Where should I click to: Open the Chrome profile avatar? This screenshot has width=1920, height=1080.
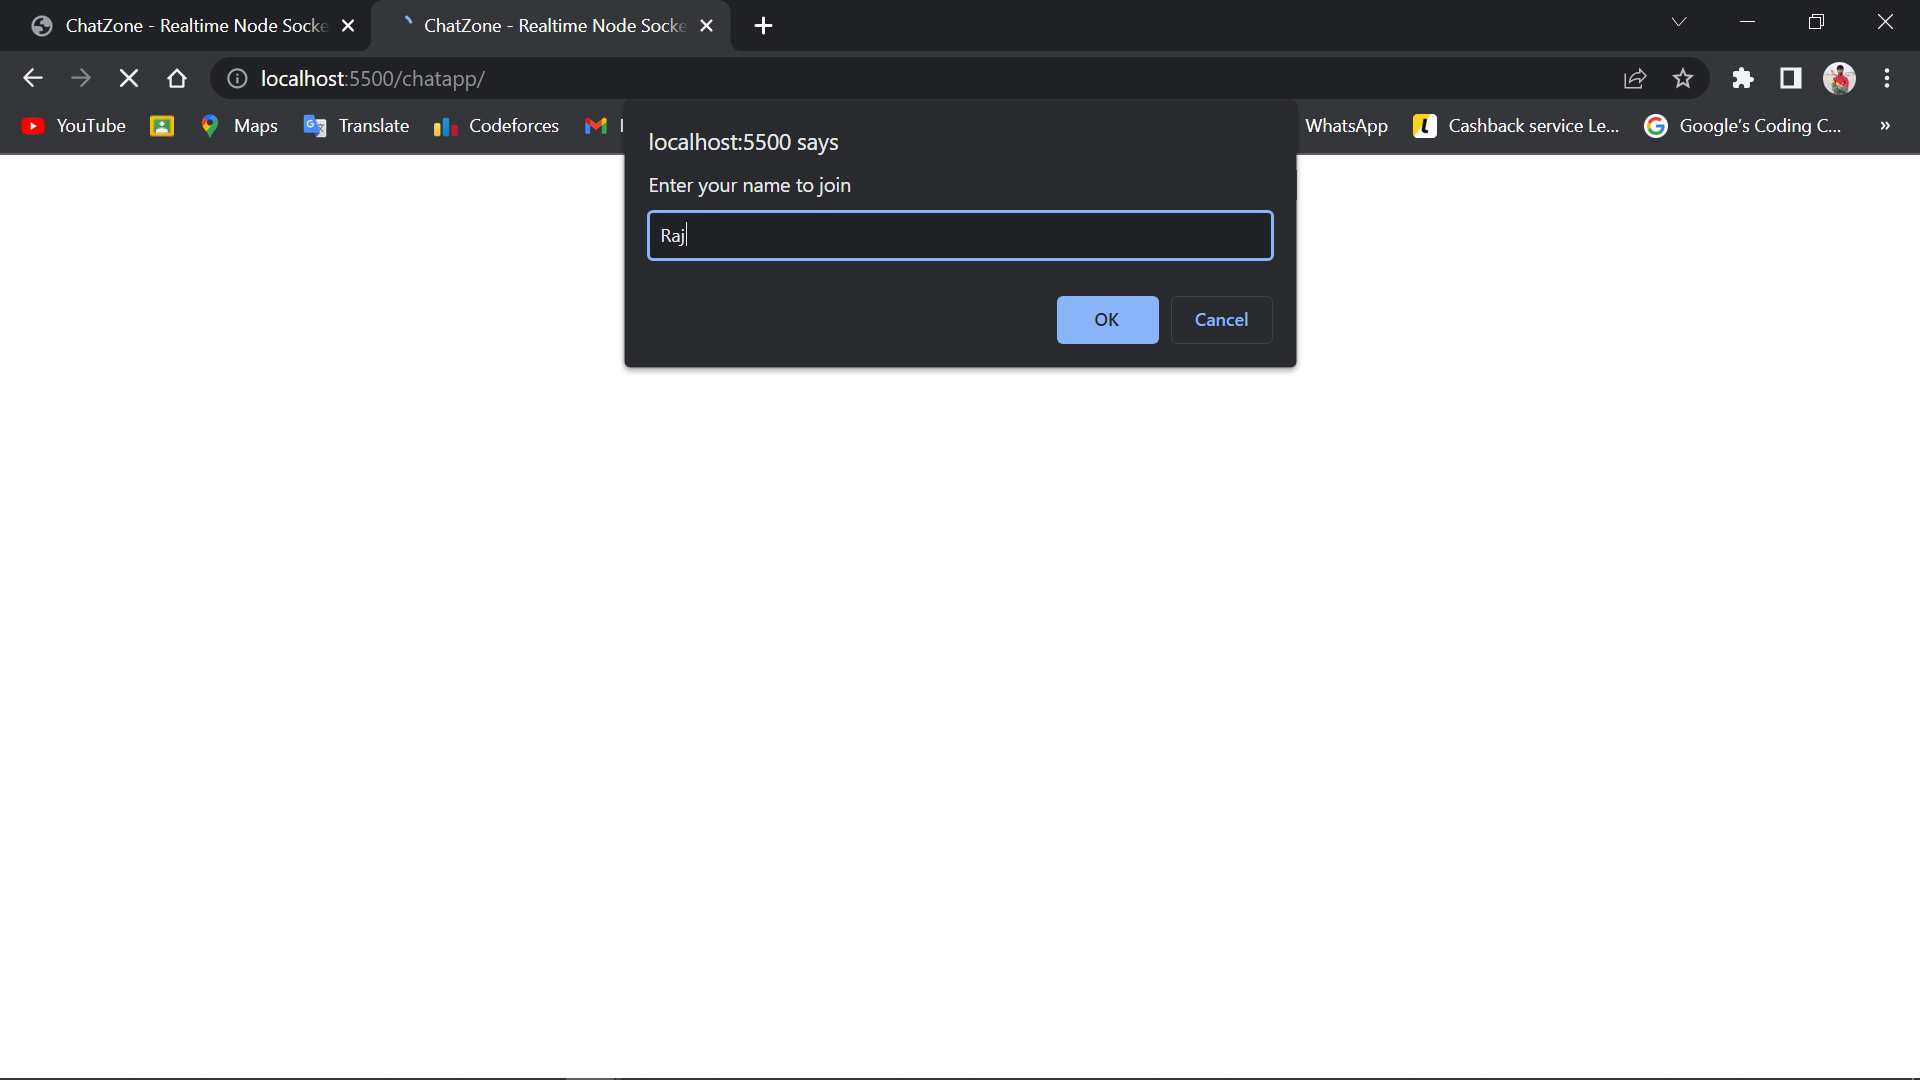pos(1840,78)
